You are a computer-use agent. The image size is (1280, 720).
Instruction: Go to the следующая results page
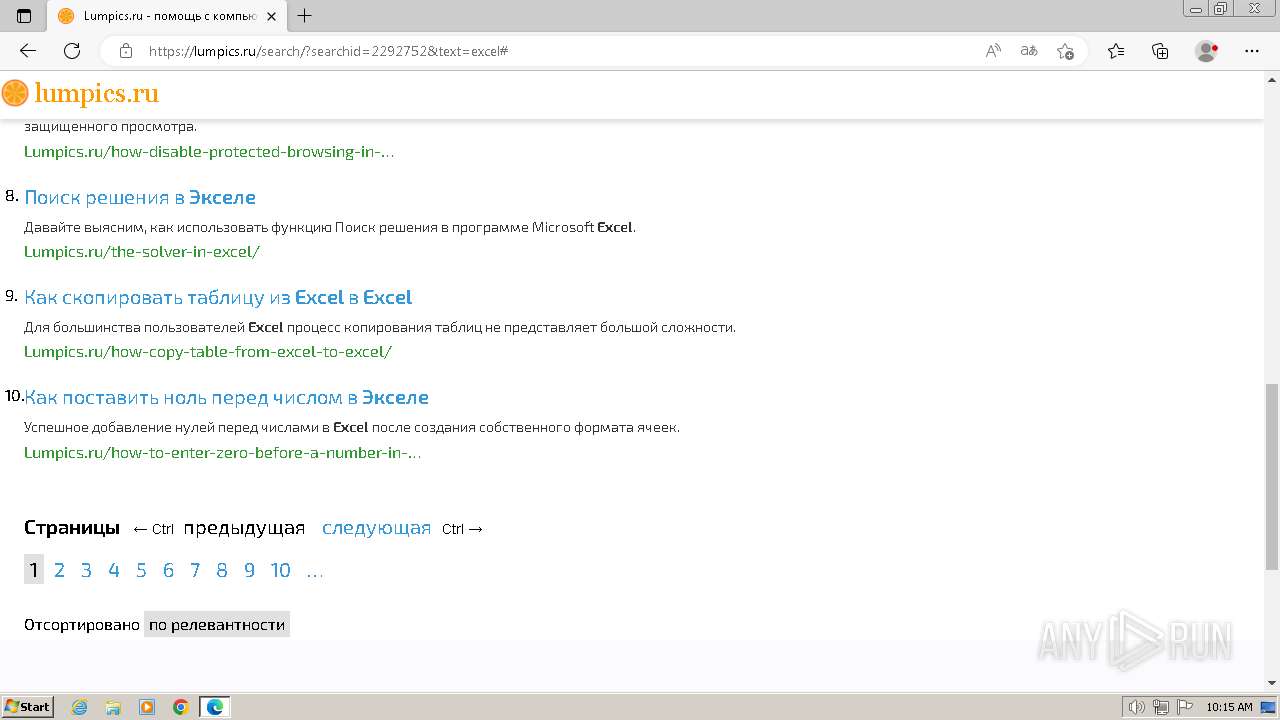tap(376, 528)
